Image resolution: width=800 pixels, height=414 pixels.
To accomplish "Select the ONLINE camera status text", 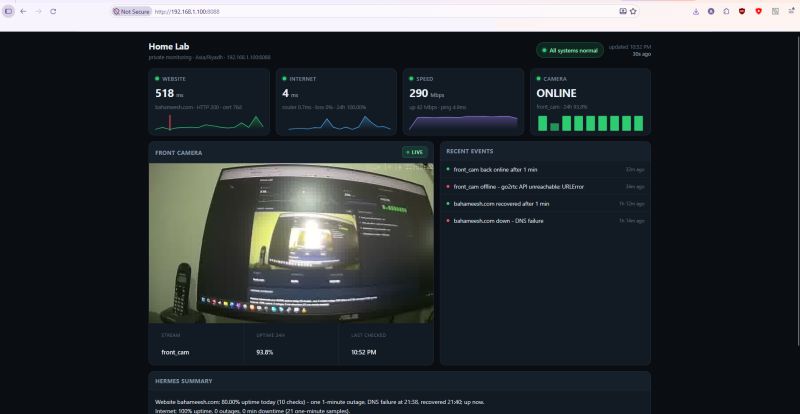I will click(556, 93).
